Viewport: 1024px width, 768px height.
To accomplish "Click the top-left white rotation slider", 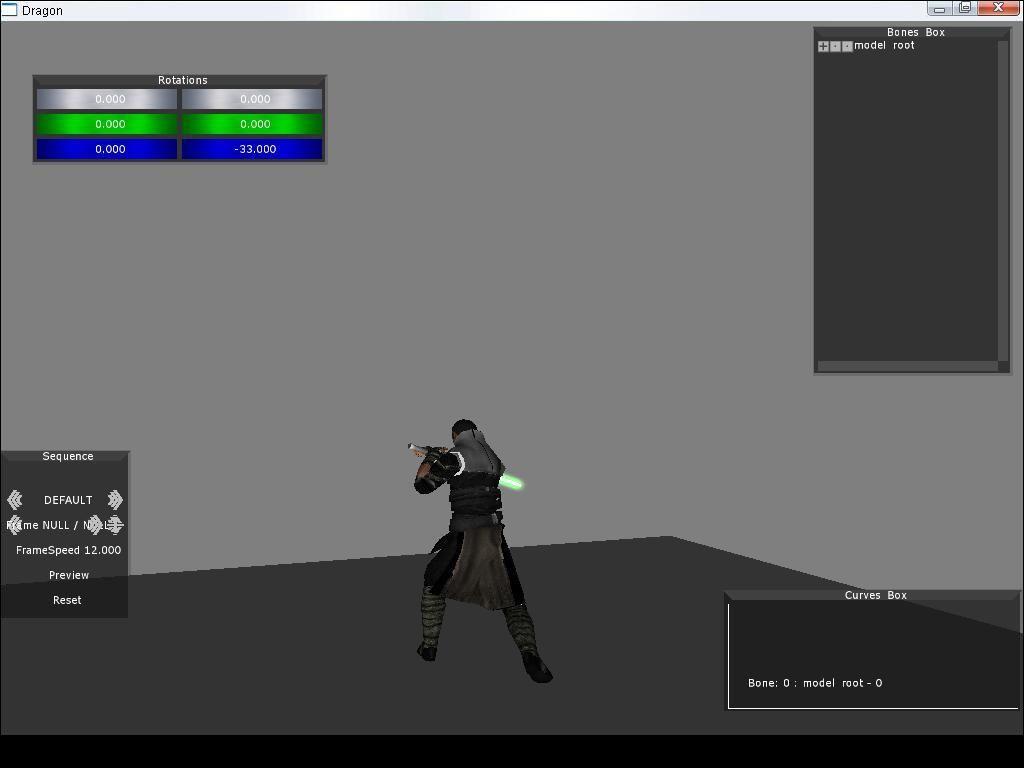I will click(107, 99).
